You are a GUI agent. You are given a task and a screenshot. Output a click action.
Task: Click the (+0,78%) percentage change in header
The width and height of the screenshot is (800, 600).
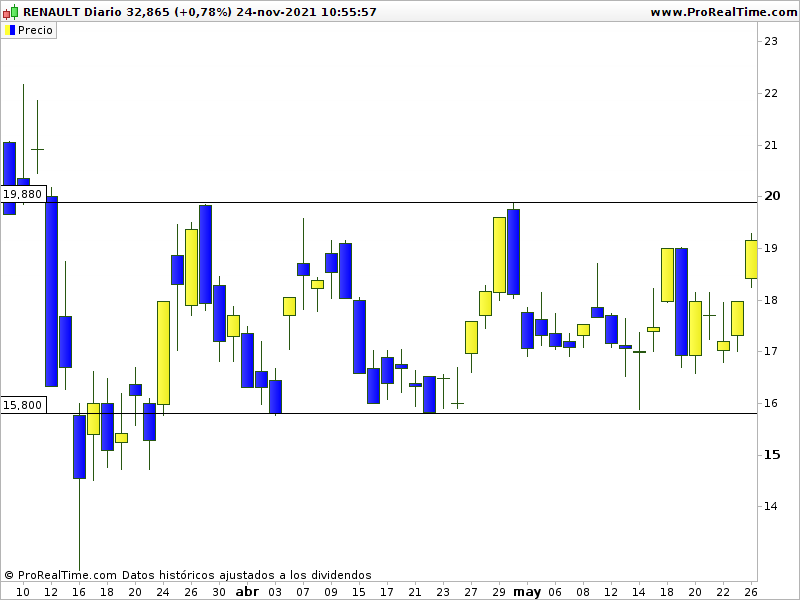pyautogui.click(x=202, y=12)
